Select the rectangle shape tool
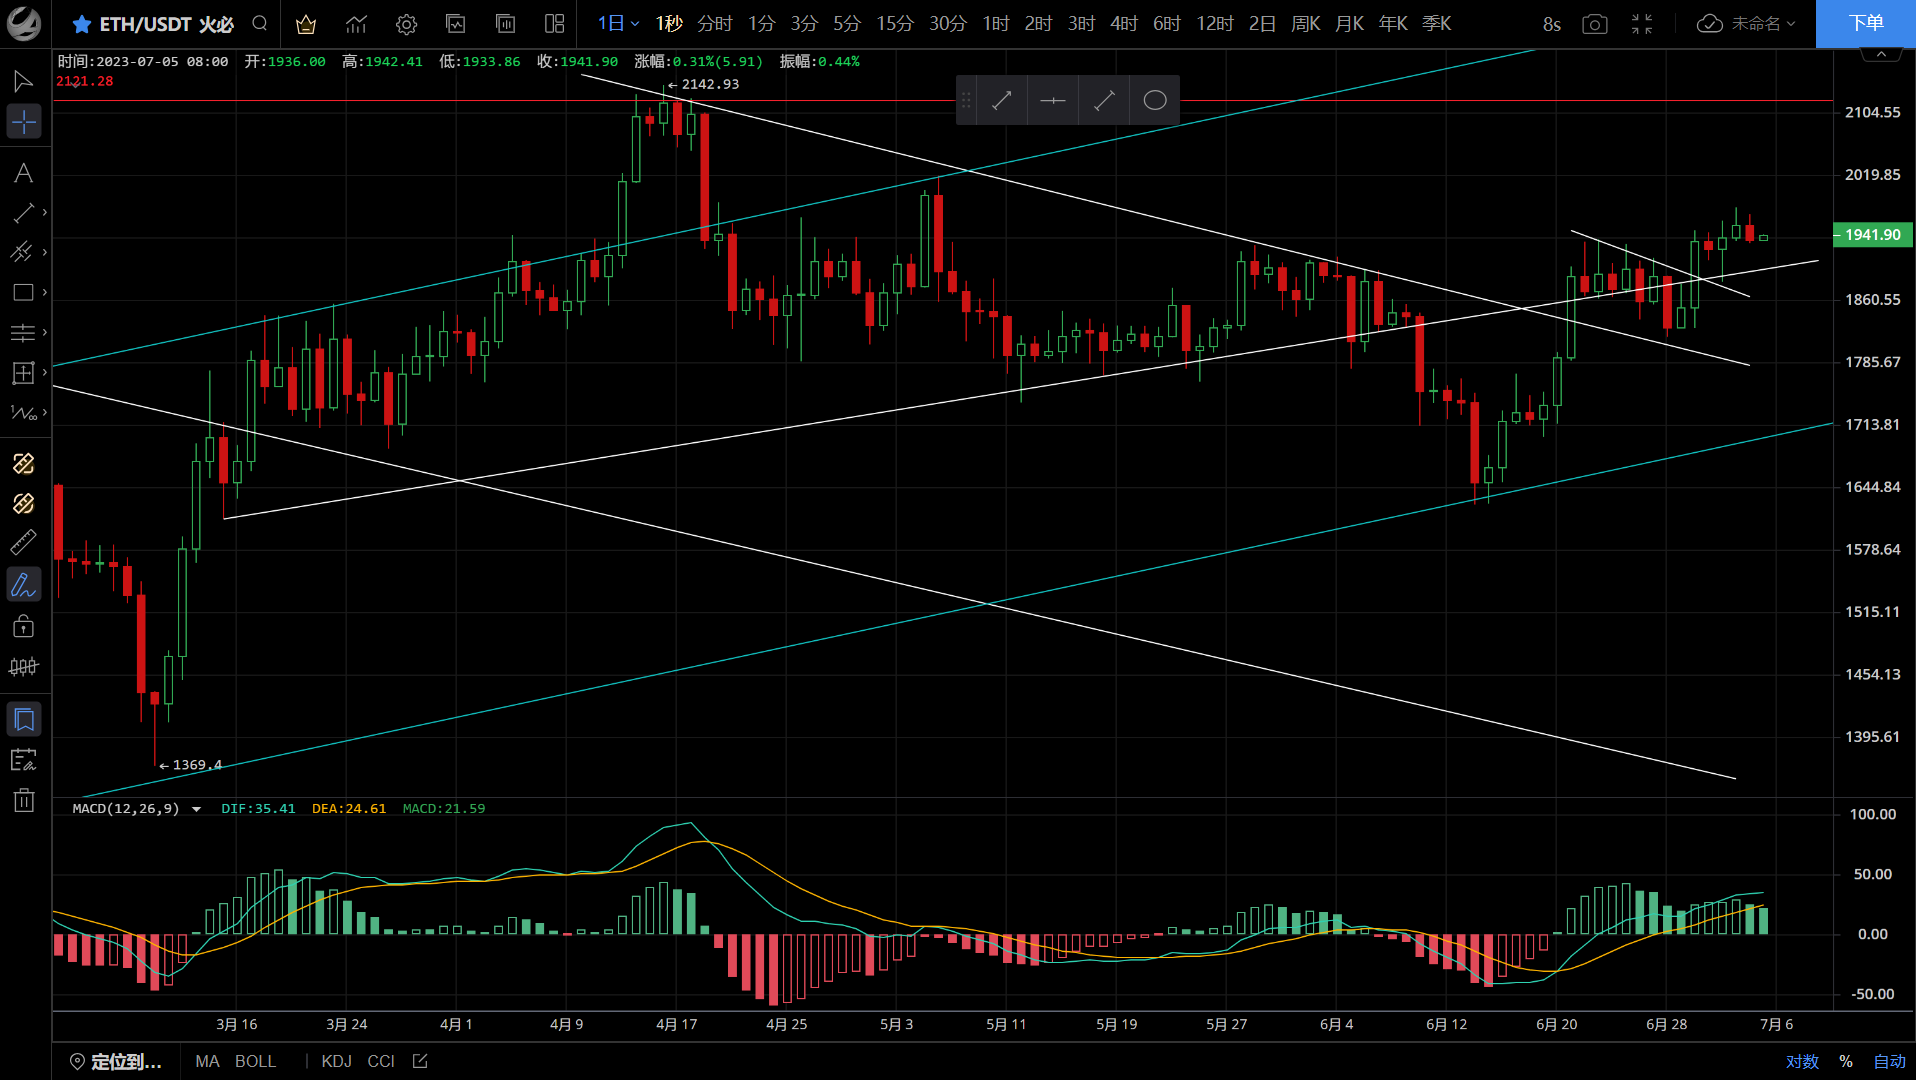Screen dimensions: 1916x1080 click(x=23, y=292)
